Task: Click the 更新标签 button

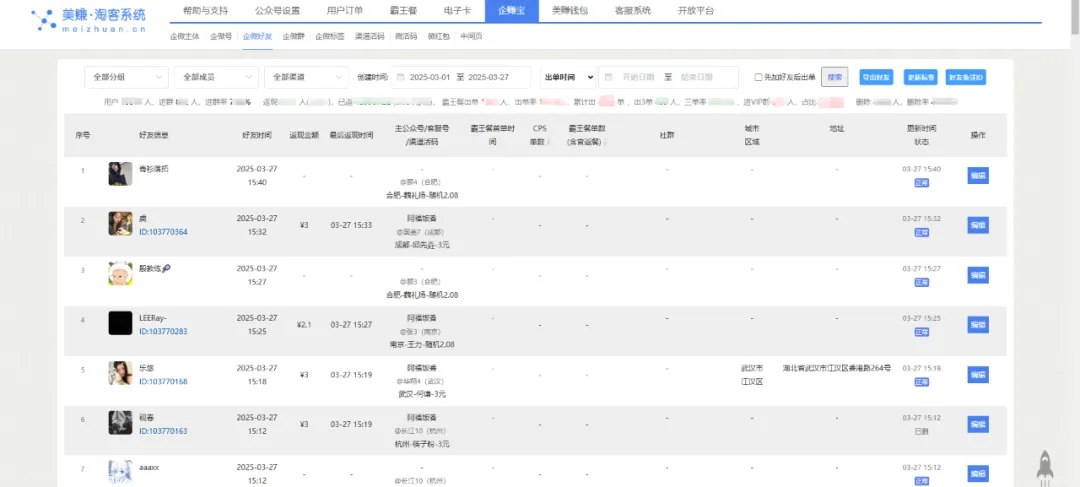Action: tap(920, 77)
